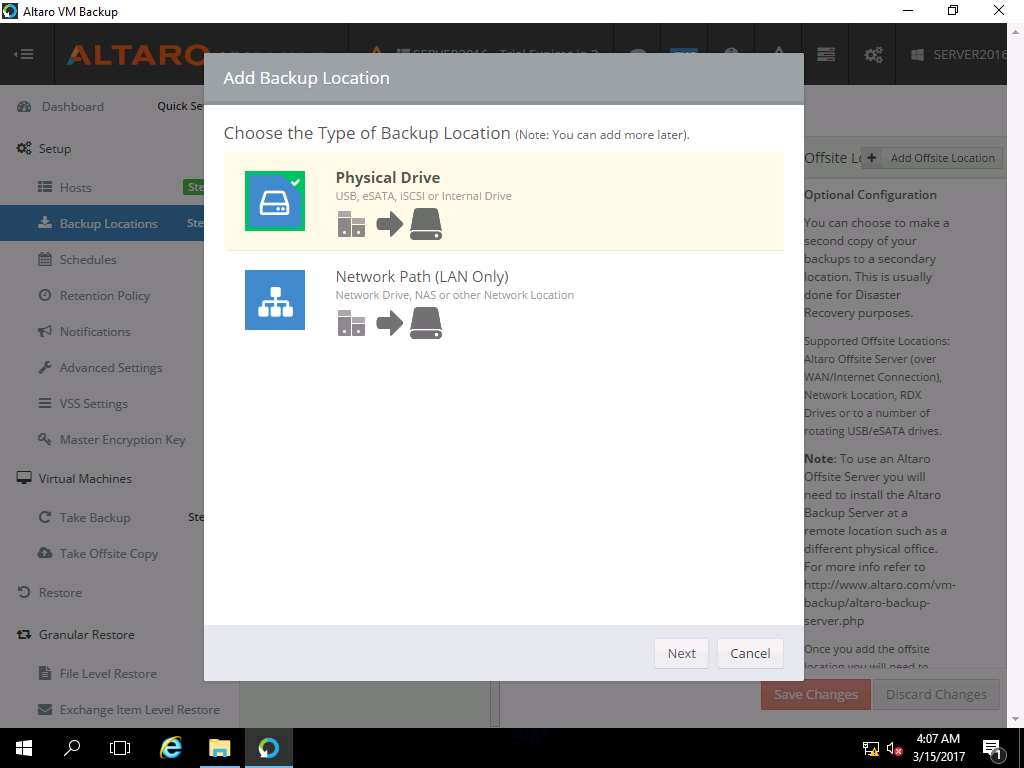Open the Restore section
1024x768 pixels.
(60, 593)
